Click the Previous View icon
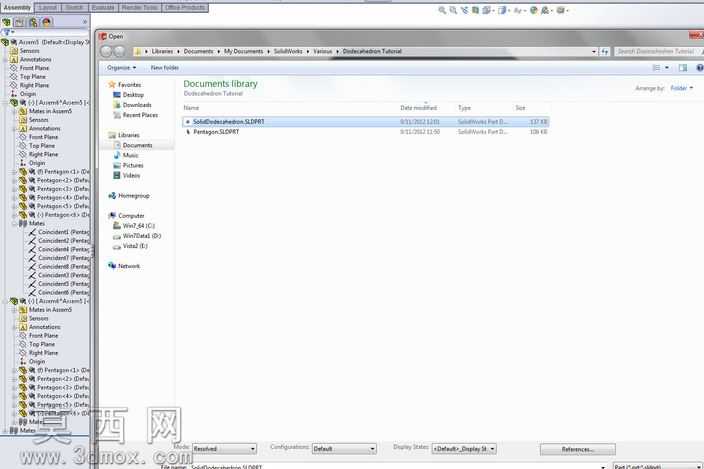This screenshot has width=704, height=469. pyautogui.click(x=464, y=10)
